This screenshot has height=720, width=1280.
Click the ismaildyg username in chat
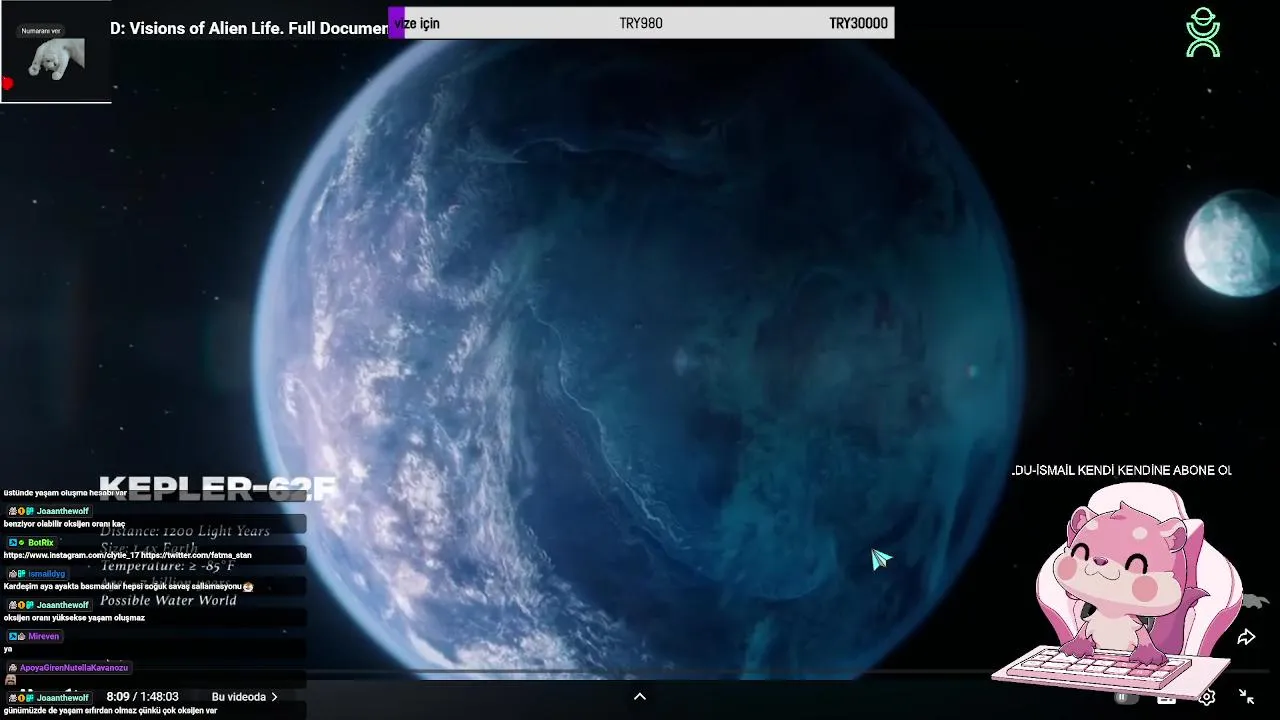tap(46, 574)
